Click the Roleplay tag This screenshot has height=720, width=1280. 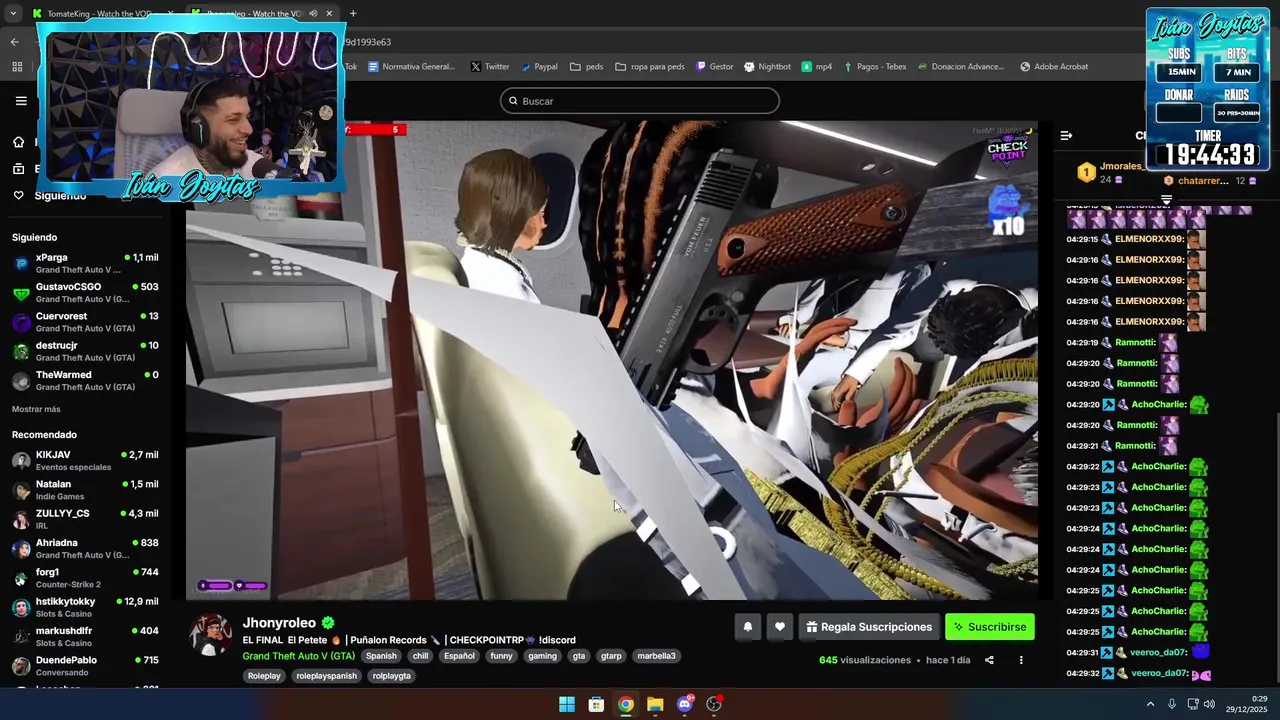(264, 676)
